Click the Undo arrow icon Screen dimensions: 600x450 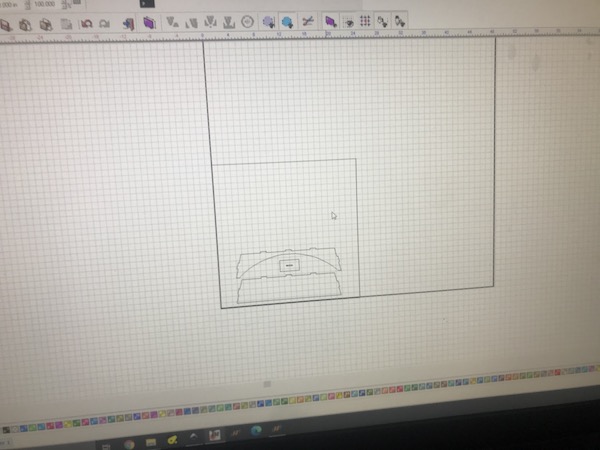pos(86,24)
